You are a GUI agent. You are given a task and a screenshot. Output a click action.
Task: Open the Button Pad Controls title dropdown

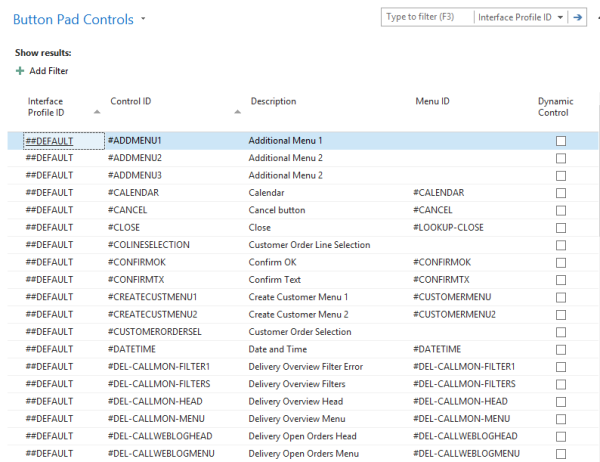click(144, 19)
